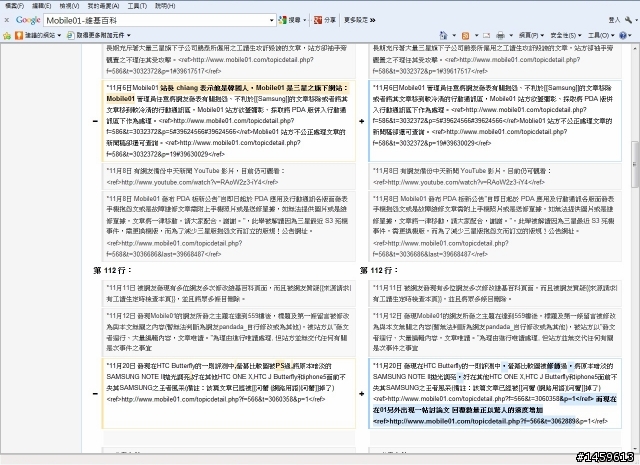Click the youtube.com/watch link text in left column

[192, 182]
